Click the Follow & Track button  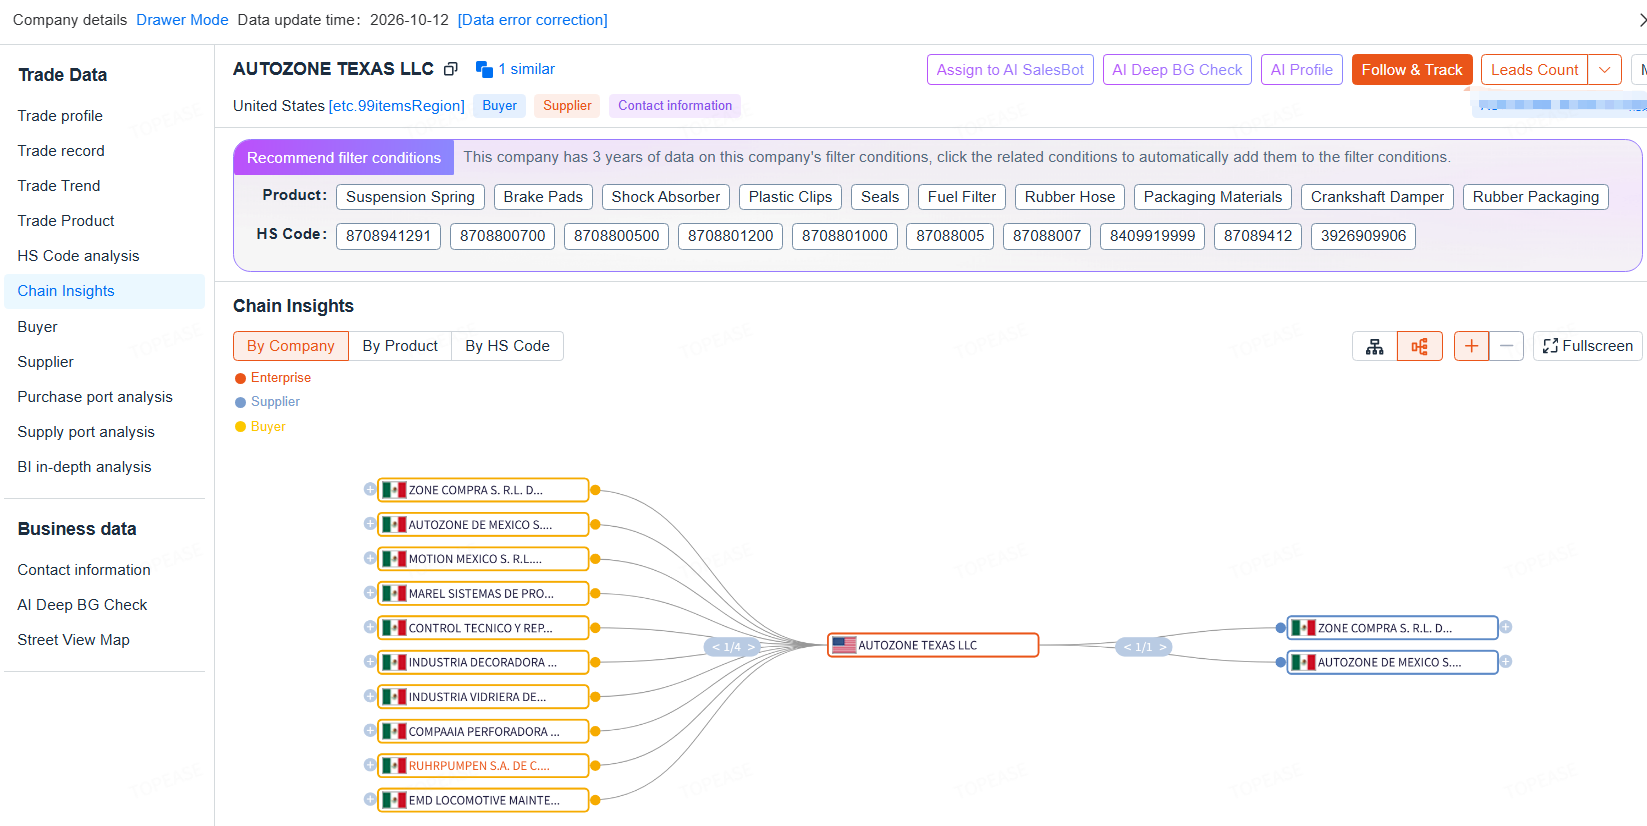[x=1412, y=70]
